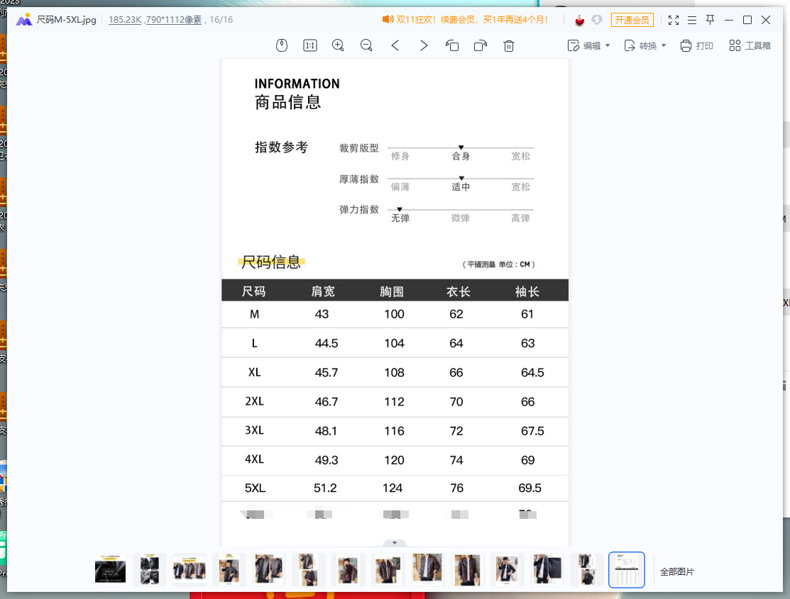The width and height of the screenshot is (790, 599).
Task: Maximize the image viewer window
Action: click(x=748, y=20)
